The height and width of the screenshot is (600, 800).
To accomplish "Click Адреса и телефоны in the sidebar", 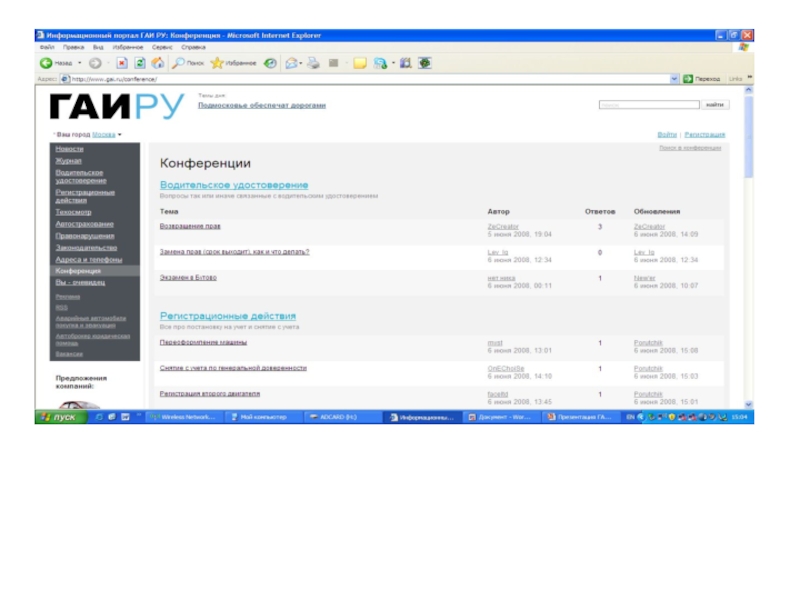I will [89, 259].
